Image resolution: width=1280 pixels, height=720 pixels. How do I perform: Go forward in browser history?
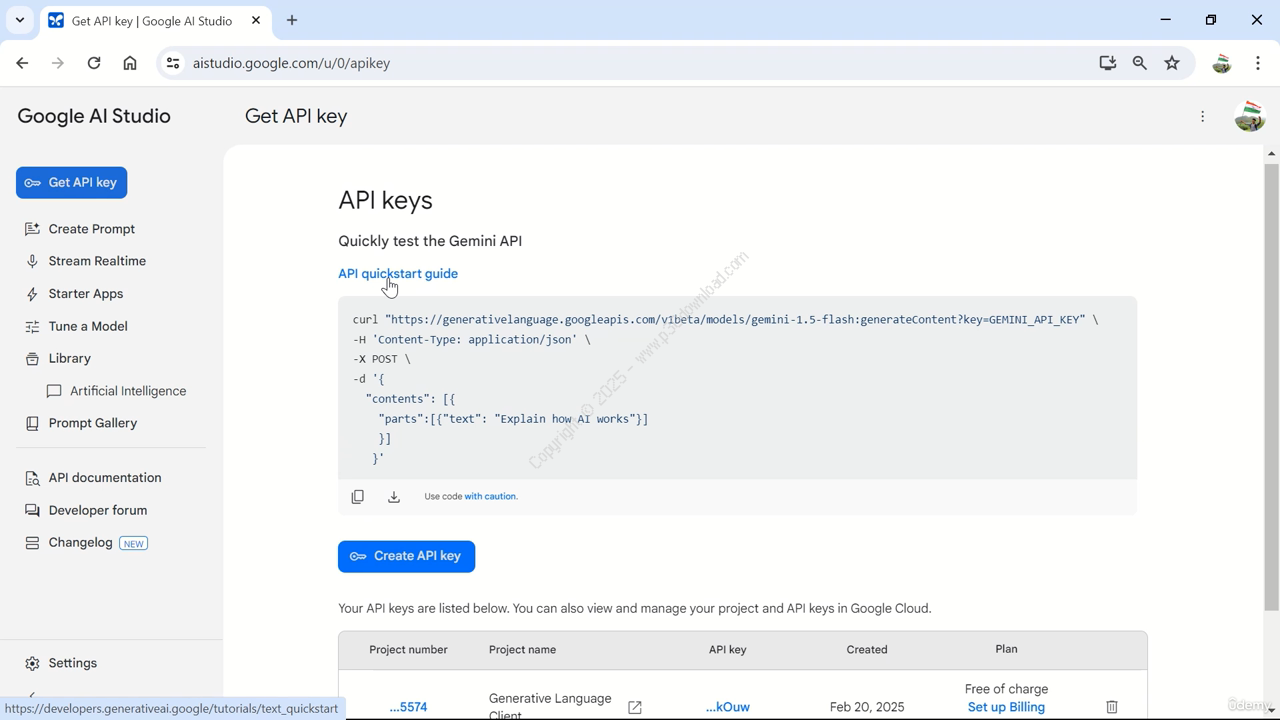58,63
